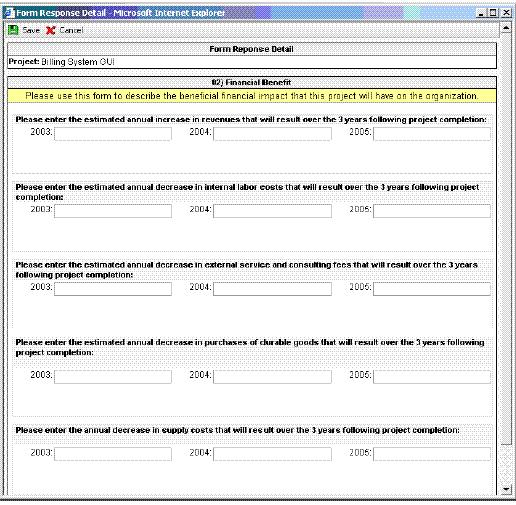The width and height of the screenshot is (516, 505).
Task: Click the 2004 revenue increase field
Action: click(272, 134)
